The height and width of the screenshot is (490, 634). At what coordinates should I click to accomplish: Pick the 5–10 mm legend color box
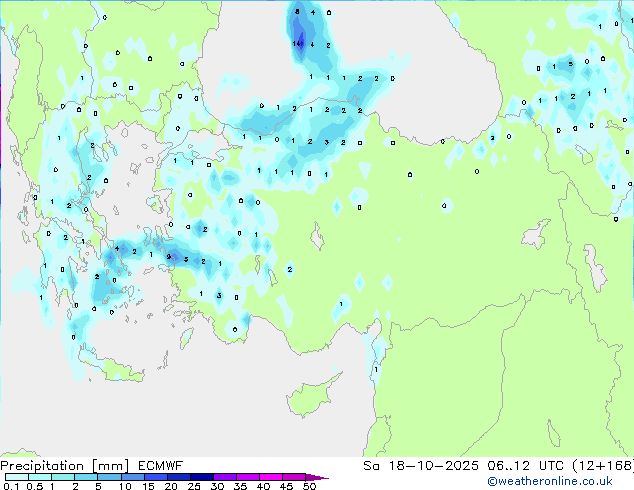coord(109,477)
